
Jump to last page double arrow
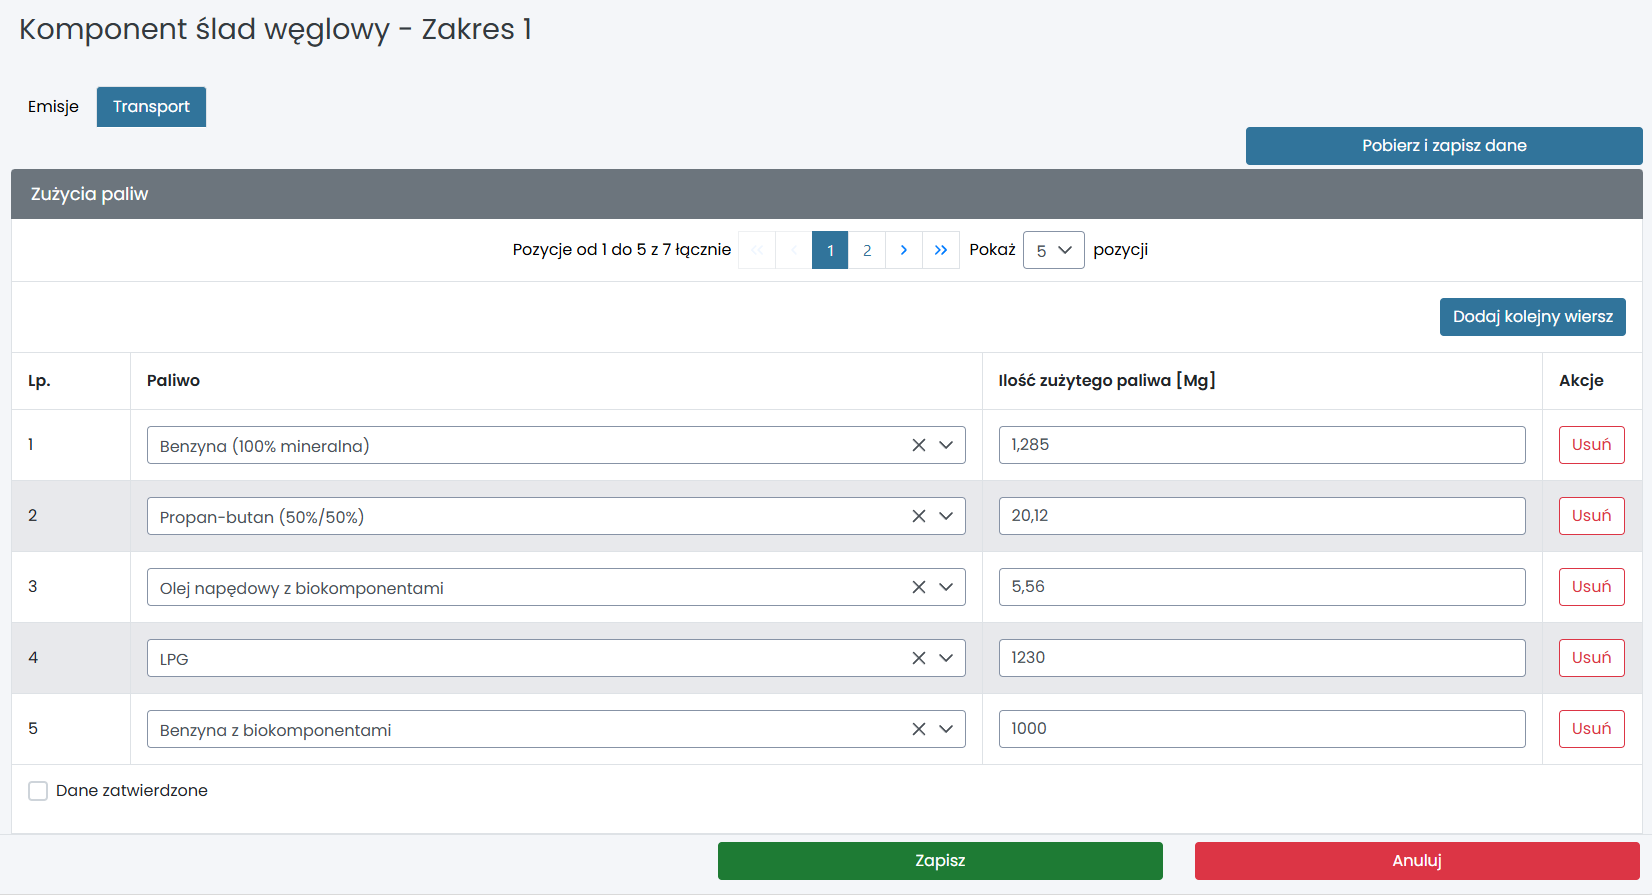pos(940,250)
